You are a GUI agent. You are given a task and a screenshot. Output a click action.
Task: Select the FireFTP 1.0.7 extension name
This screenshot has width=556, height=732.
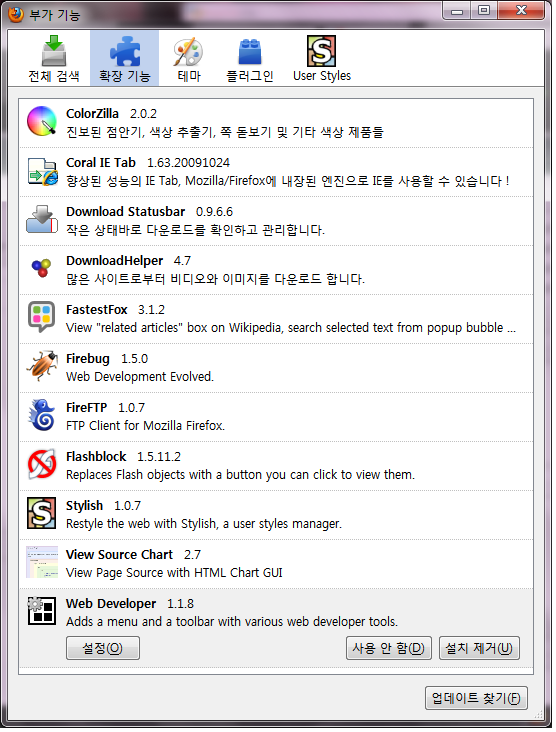pos(106,408)
